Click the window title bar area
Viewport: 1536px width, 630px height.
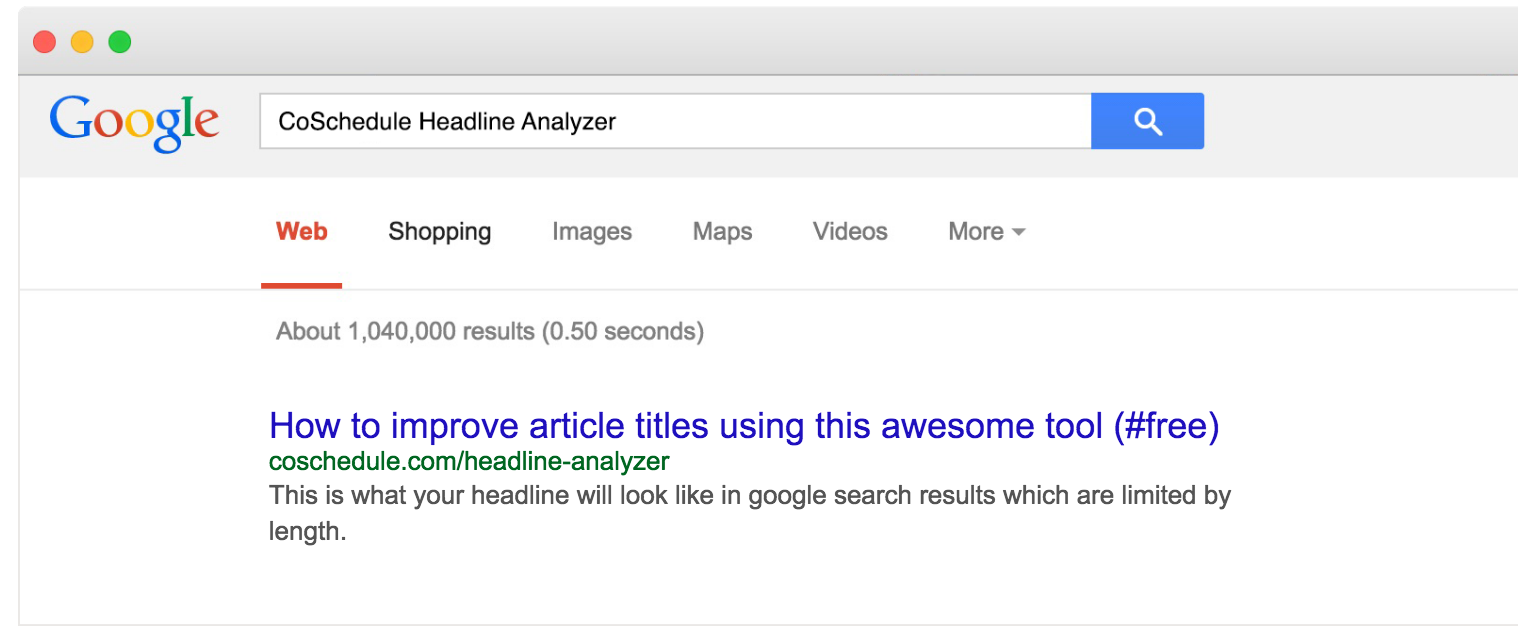click(x=800, y=42)
